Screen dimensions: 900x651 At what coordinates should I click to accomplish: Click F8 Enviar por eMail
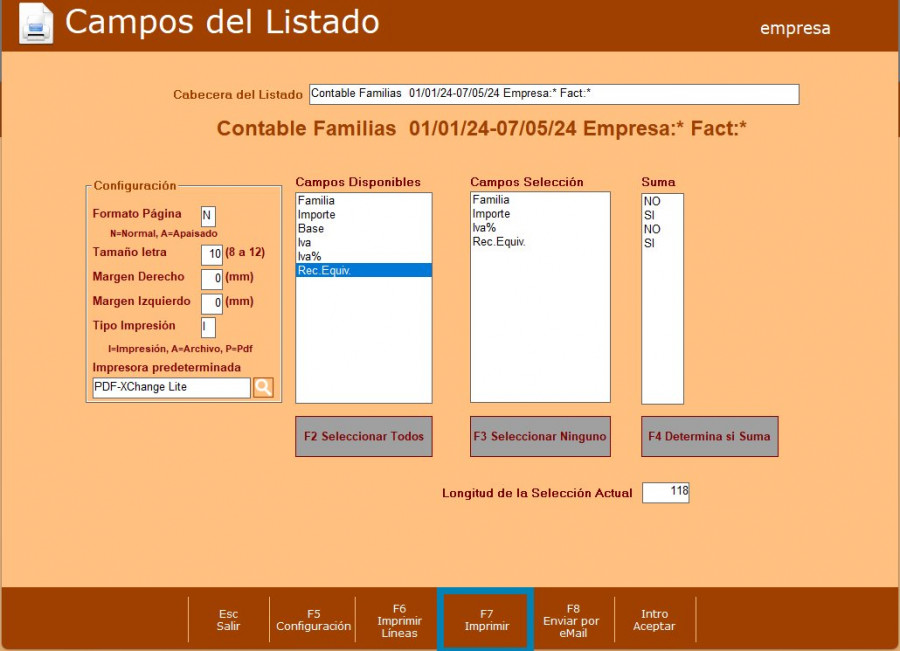click(x=573, y=620)
